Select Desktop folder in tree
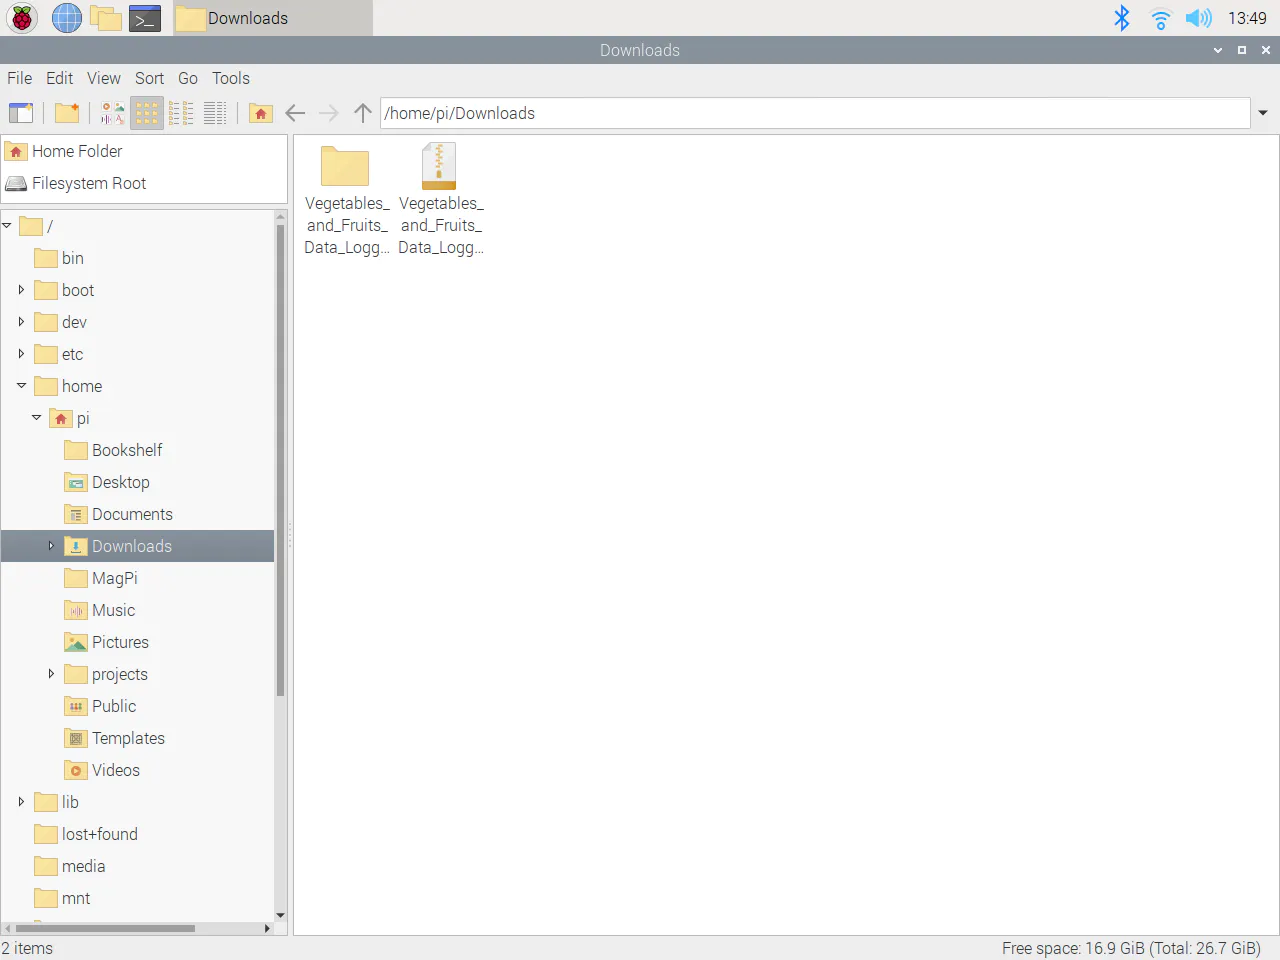 click(x=107, y=482)
